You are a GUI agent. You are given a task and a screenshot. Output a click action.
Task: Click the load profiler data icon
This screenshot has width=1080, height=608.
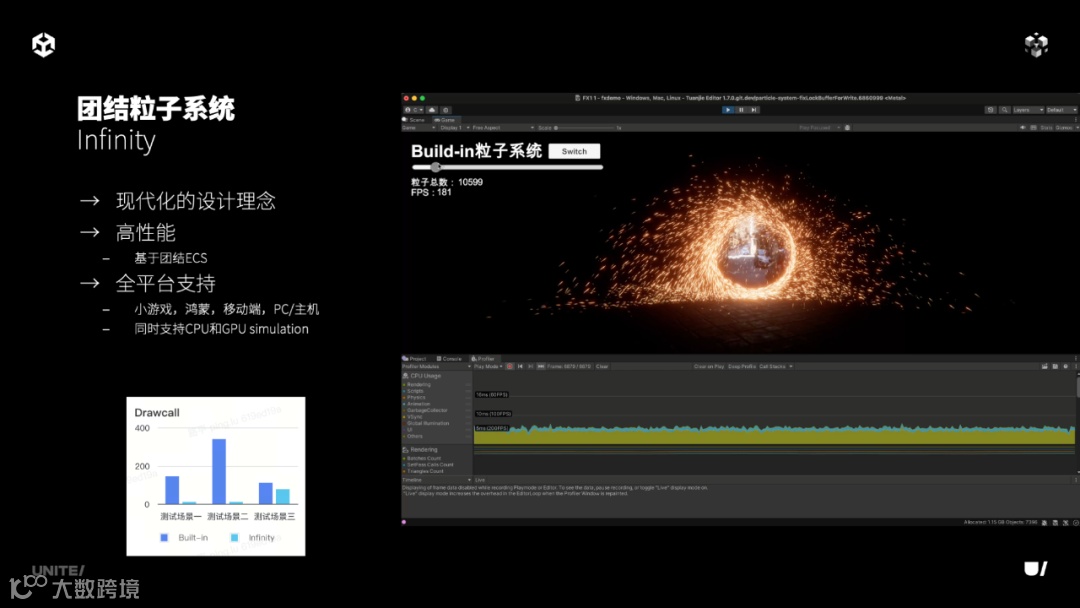click(1045, 366)
